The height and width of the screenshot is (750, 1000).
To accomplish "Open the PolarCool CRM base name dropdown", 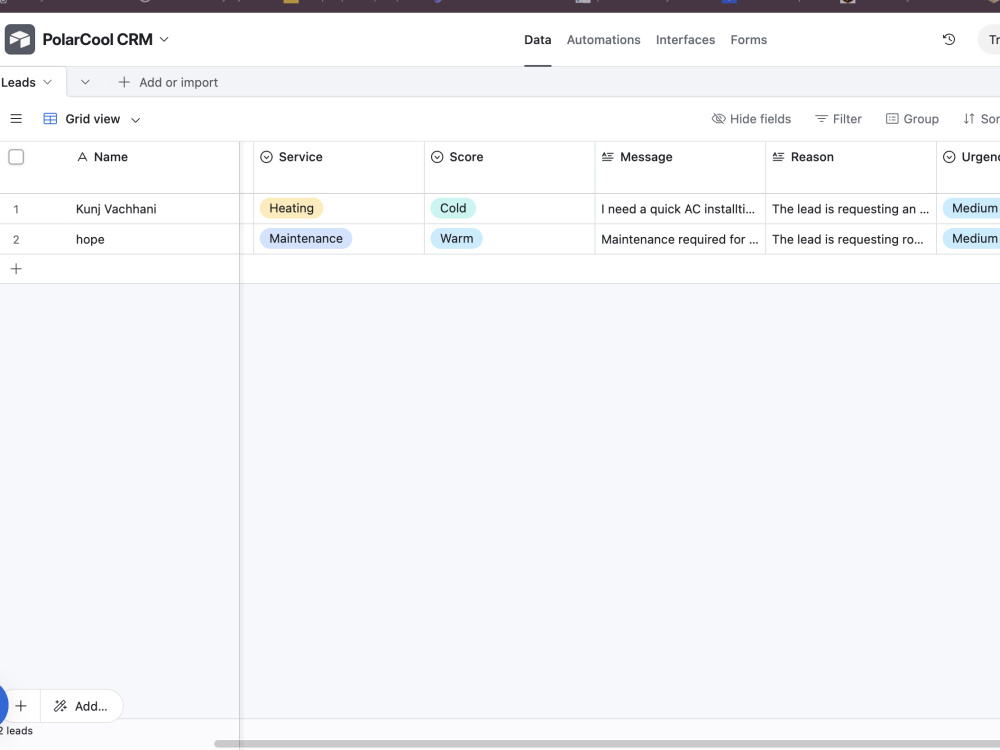I will (164, 40).
